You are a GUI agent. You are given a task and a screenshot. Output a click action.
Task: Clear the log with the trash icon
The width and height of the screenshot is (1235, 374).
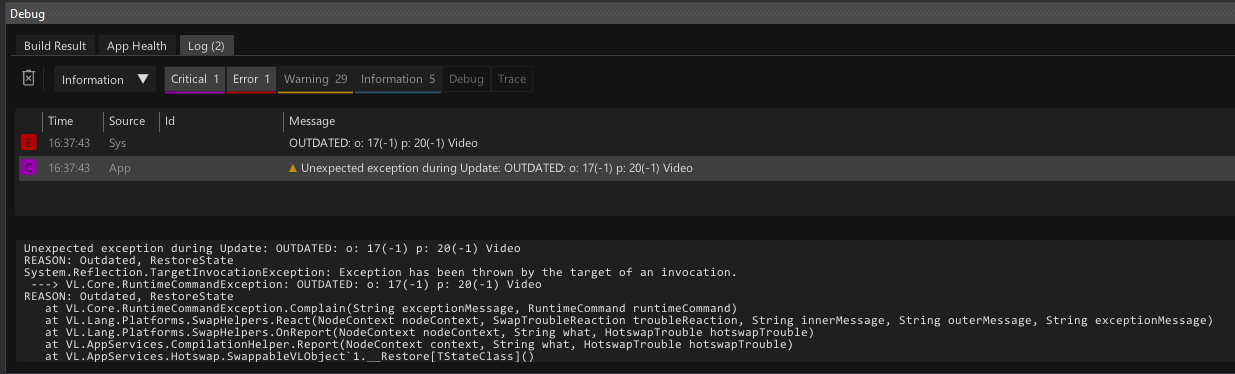coord(29,78)
